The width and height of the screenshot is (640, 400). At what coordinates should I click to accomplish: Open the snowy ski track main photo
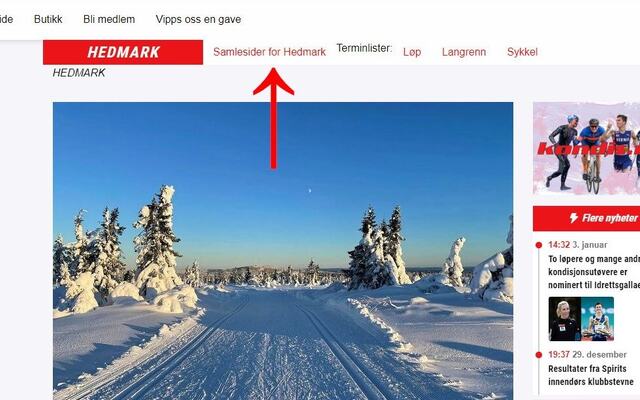click(x=283, y=251)
